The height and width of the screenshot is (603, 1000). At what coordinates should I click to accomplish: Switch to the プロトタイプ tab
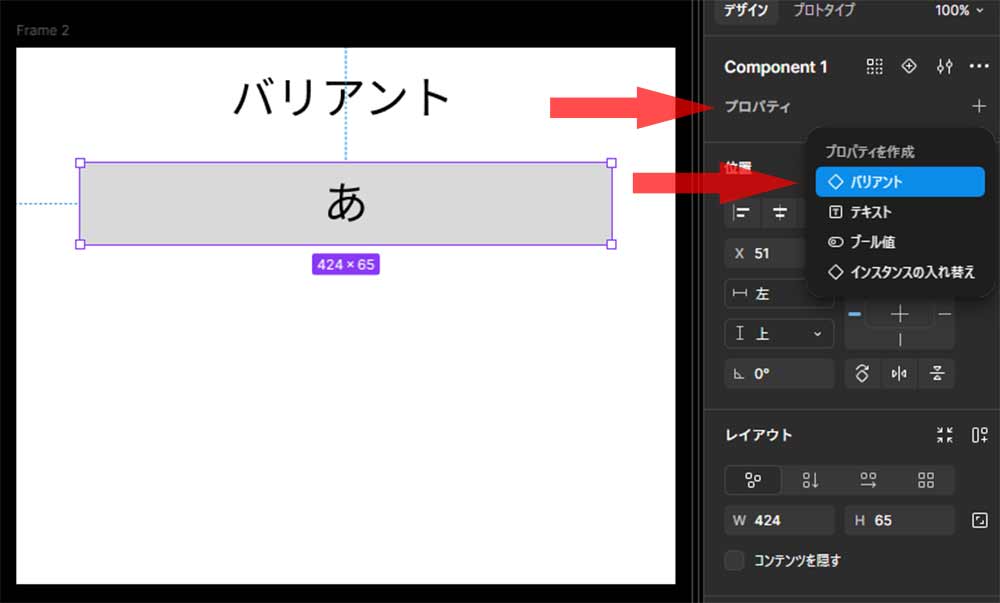pos(824,11)
